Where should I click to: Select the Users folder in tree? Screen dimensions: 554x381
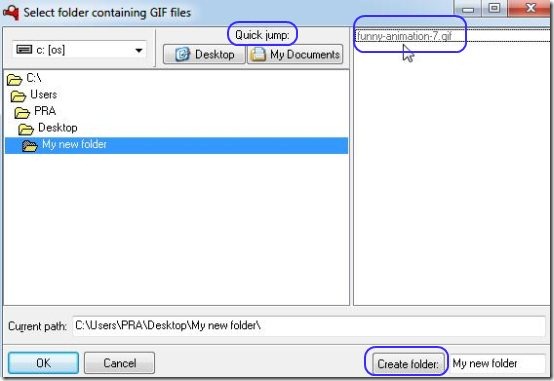click(43, 94)
